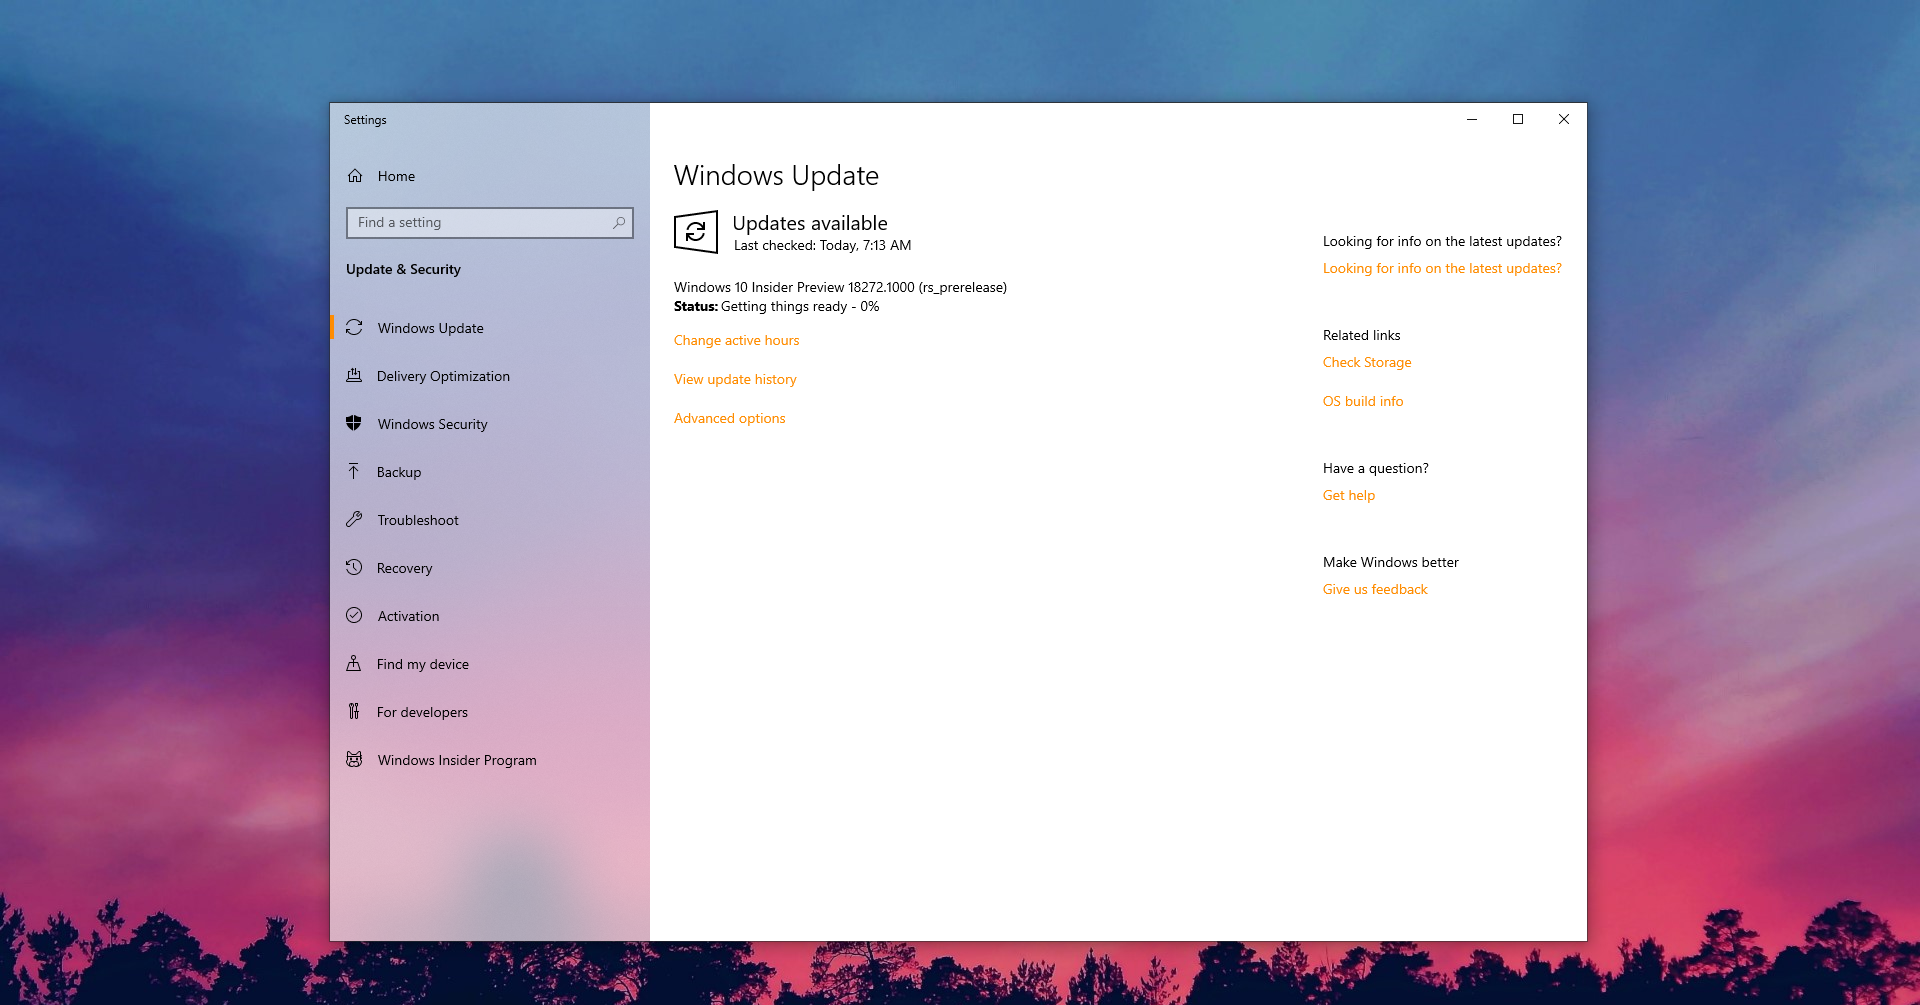Minimize the Settings window
1920x1005 pixels.
coord(1472,119)
